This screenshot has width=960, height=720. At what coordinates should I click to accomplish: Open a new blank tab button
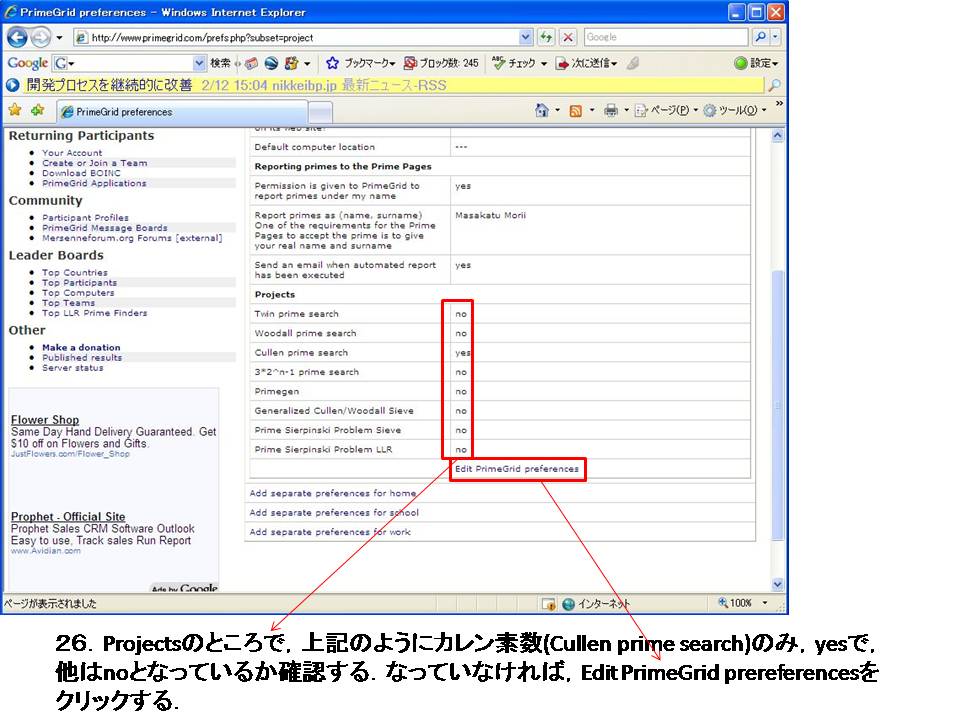tap(321, 113)
